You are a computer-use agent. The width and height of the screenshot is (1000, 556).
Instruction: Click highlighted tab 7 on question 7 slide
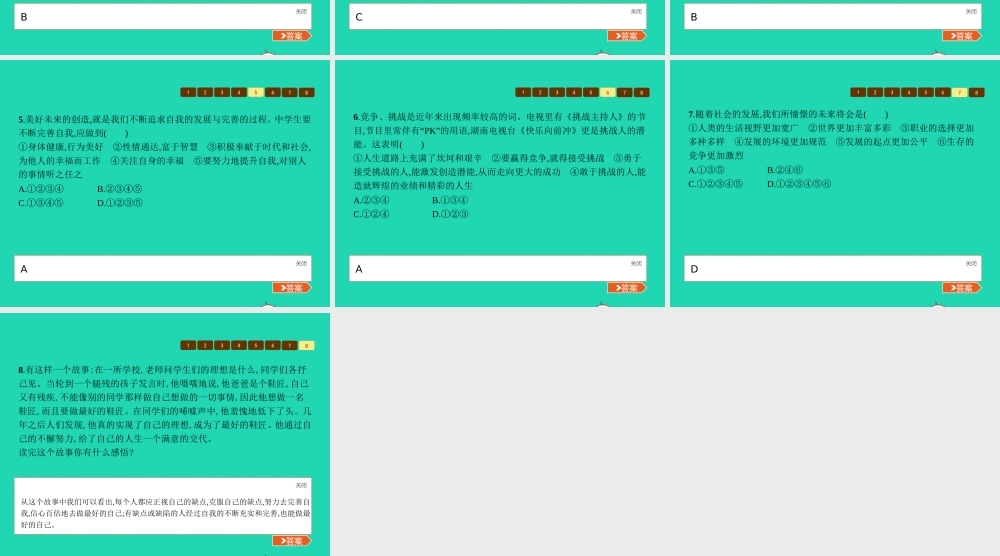tap(959, 92)
